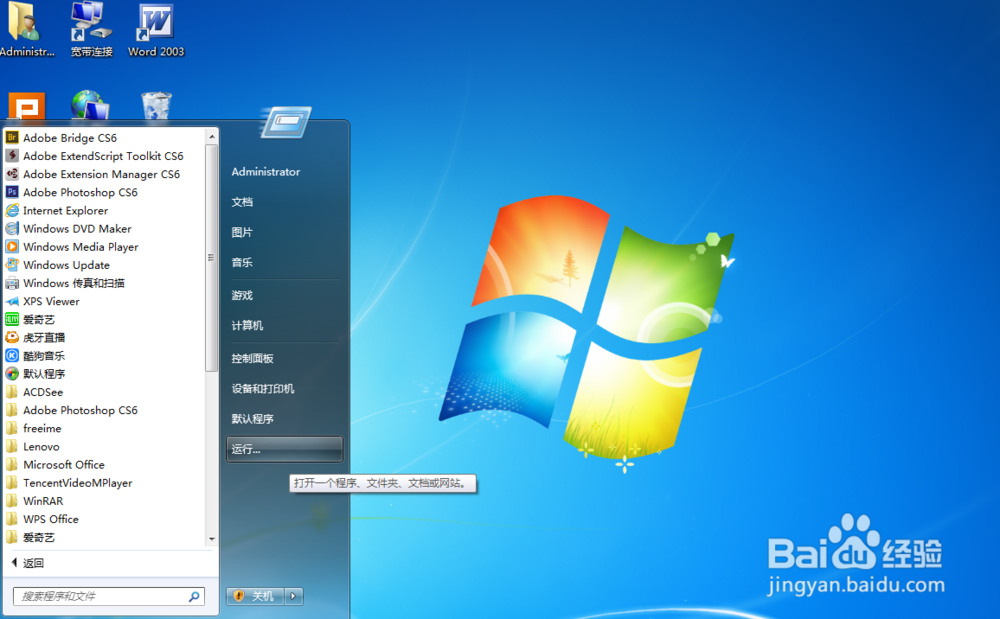Launch Adobe Photoshop CS6 program icon
This screenshot has height=619, width=1000.
(x=12, y=192)
